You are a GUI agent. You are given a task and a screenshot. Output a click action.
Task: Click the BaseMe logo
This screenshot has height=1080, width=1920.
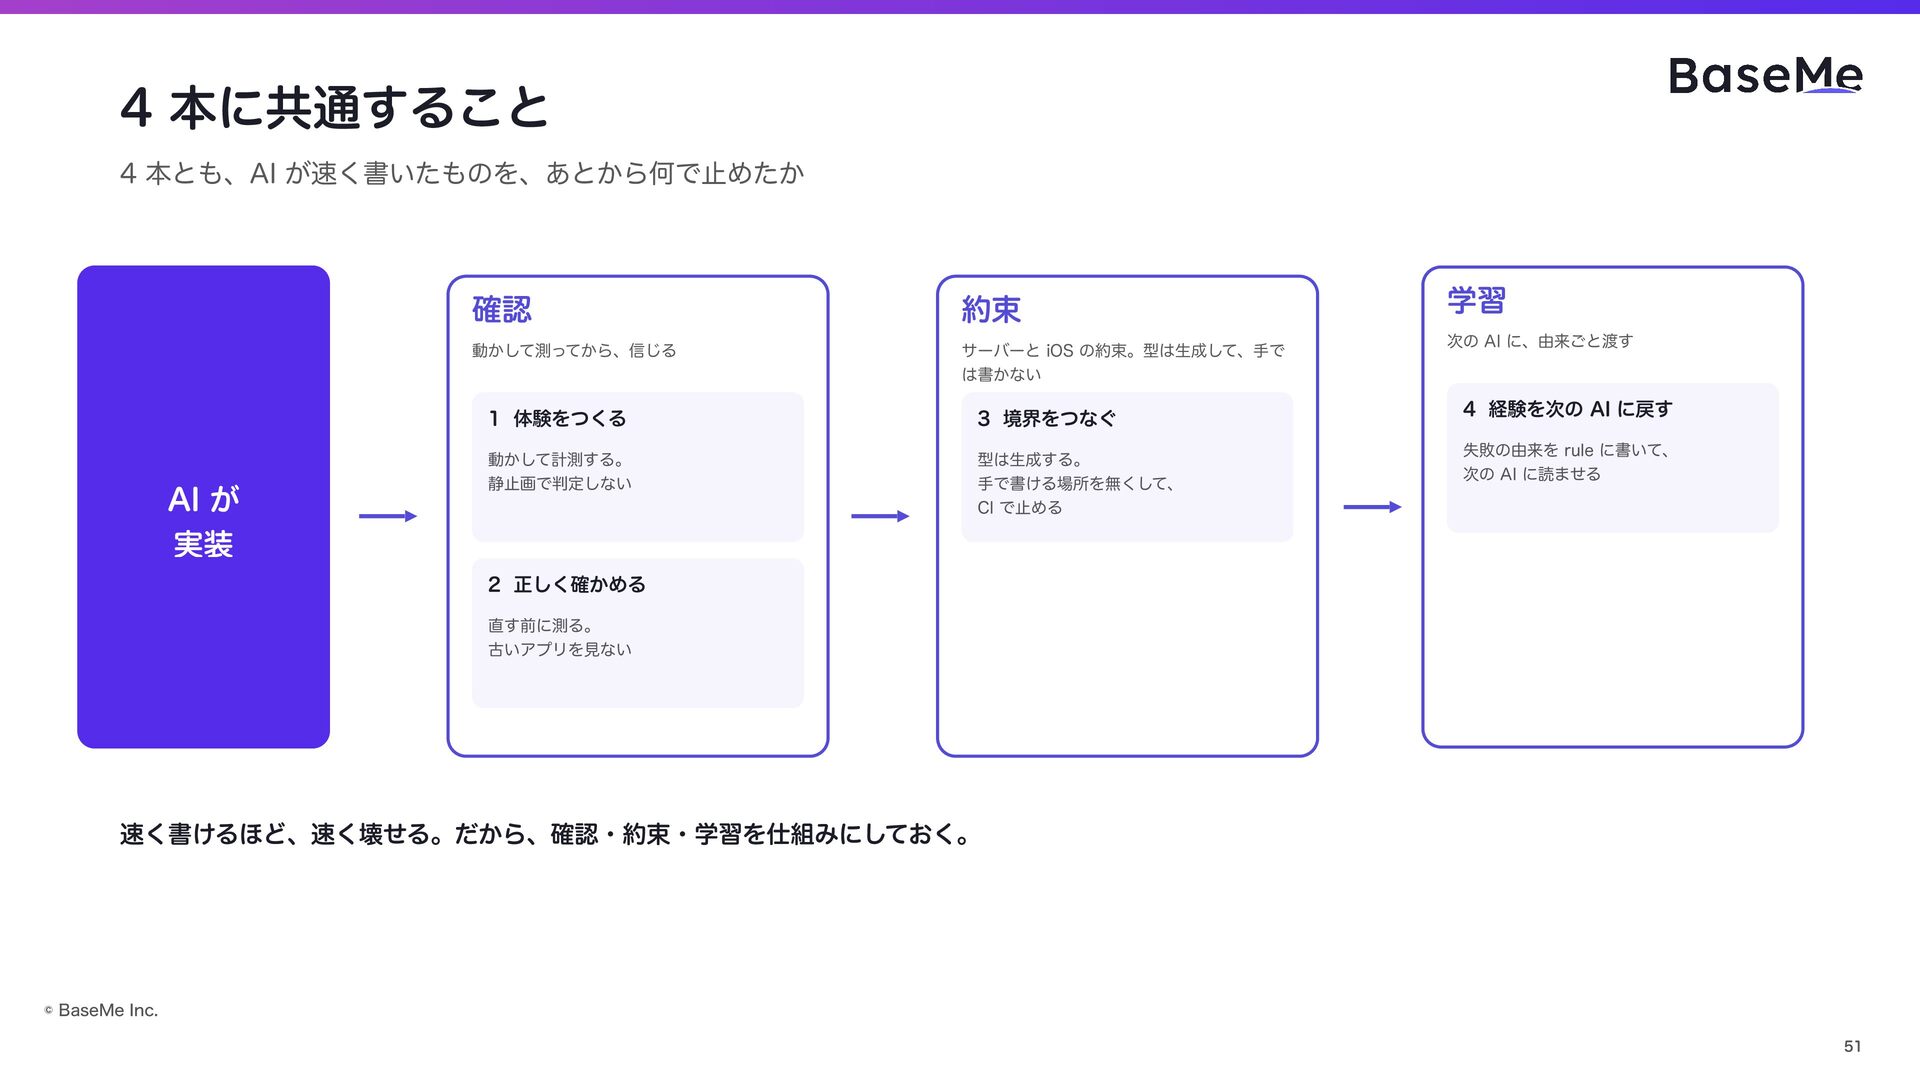(1765, 76)
